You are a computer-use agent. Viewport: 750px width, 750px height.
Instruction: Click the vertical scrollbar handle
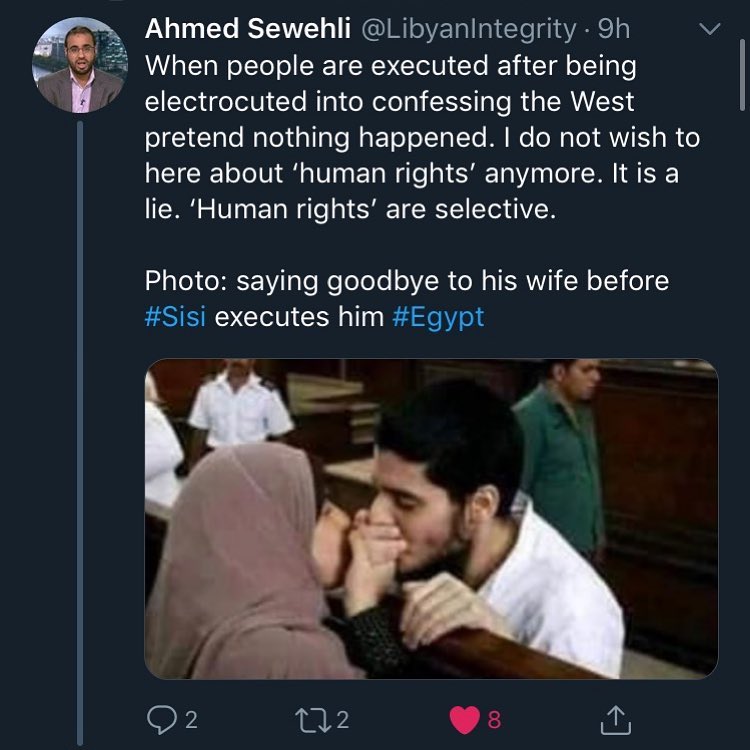coord(742,75)
